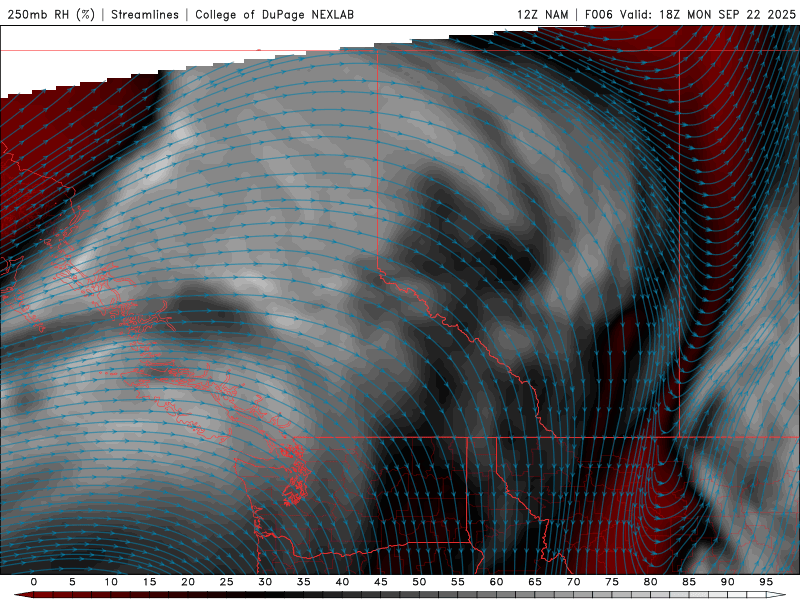Viewport: 800px width, 600px height.
Task: Click the color scale label "85"
Action: 689,582
